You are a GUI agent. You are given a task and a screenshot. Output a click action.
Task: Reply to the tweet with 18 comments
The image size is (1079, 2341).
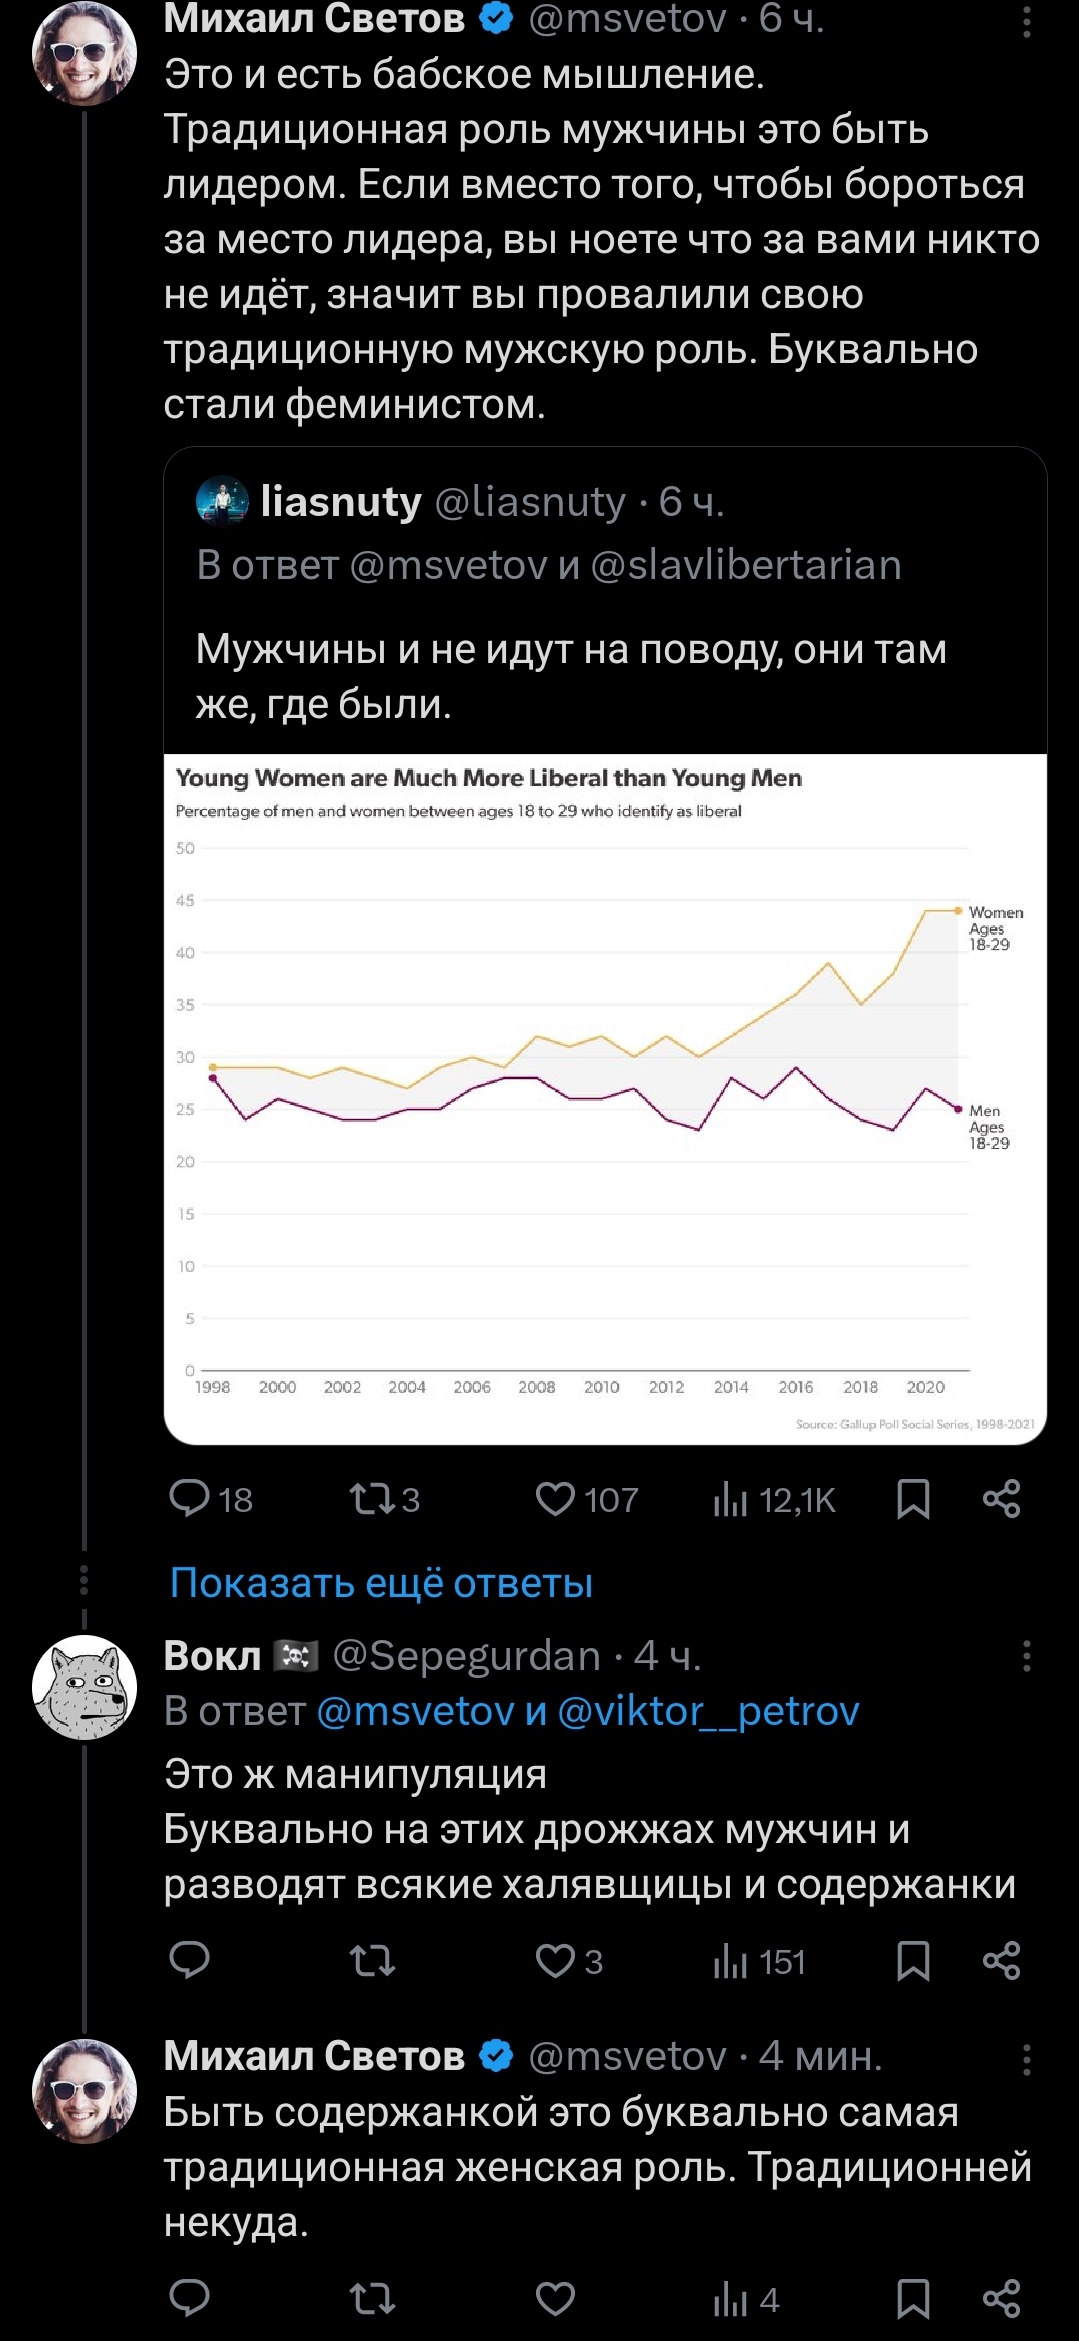pyautogui.click(x=189, y=1499)
